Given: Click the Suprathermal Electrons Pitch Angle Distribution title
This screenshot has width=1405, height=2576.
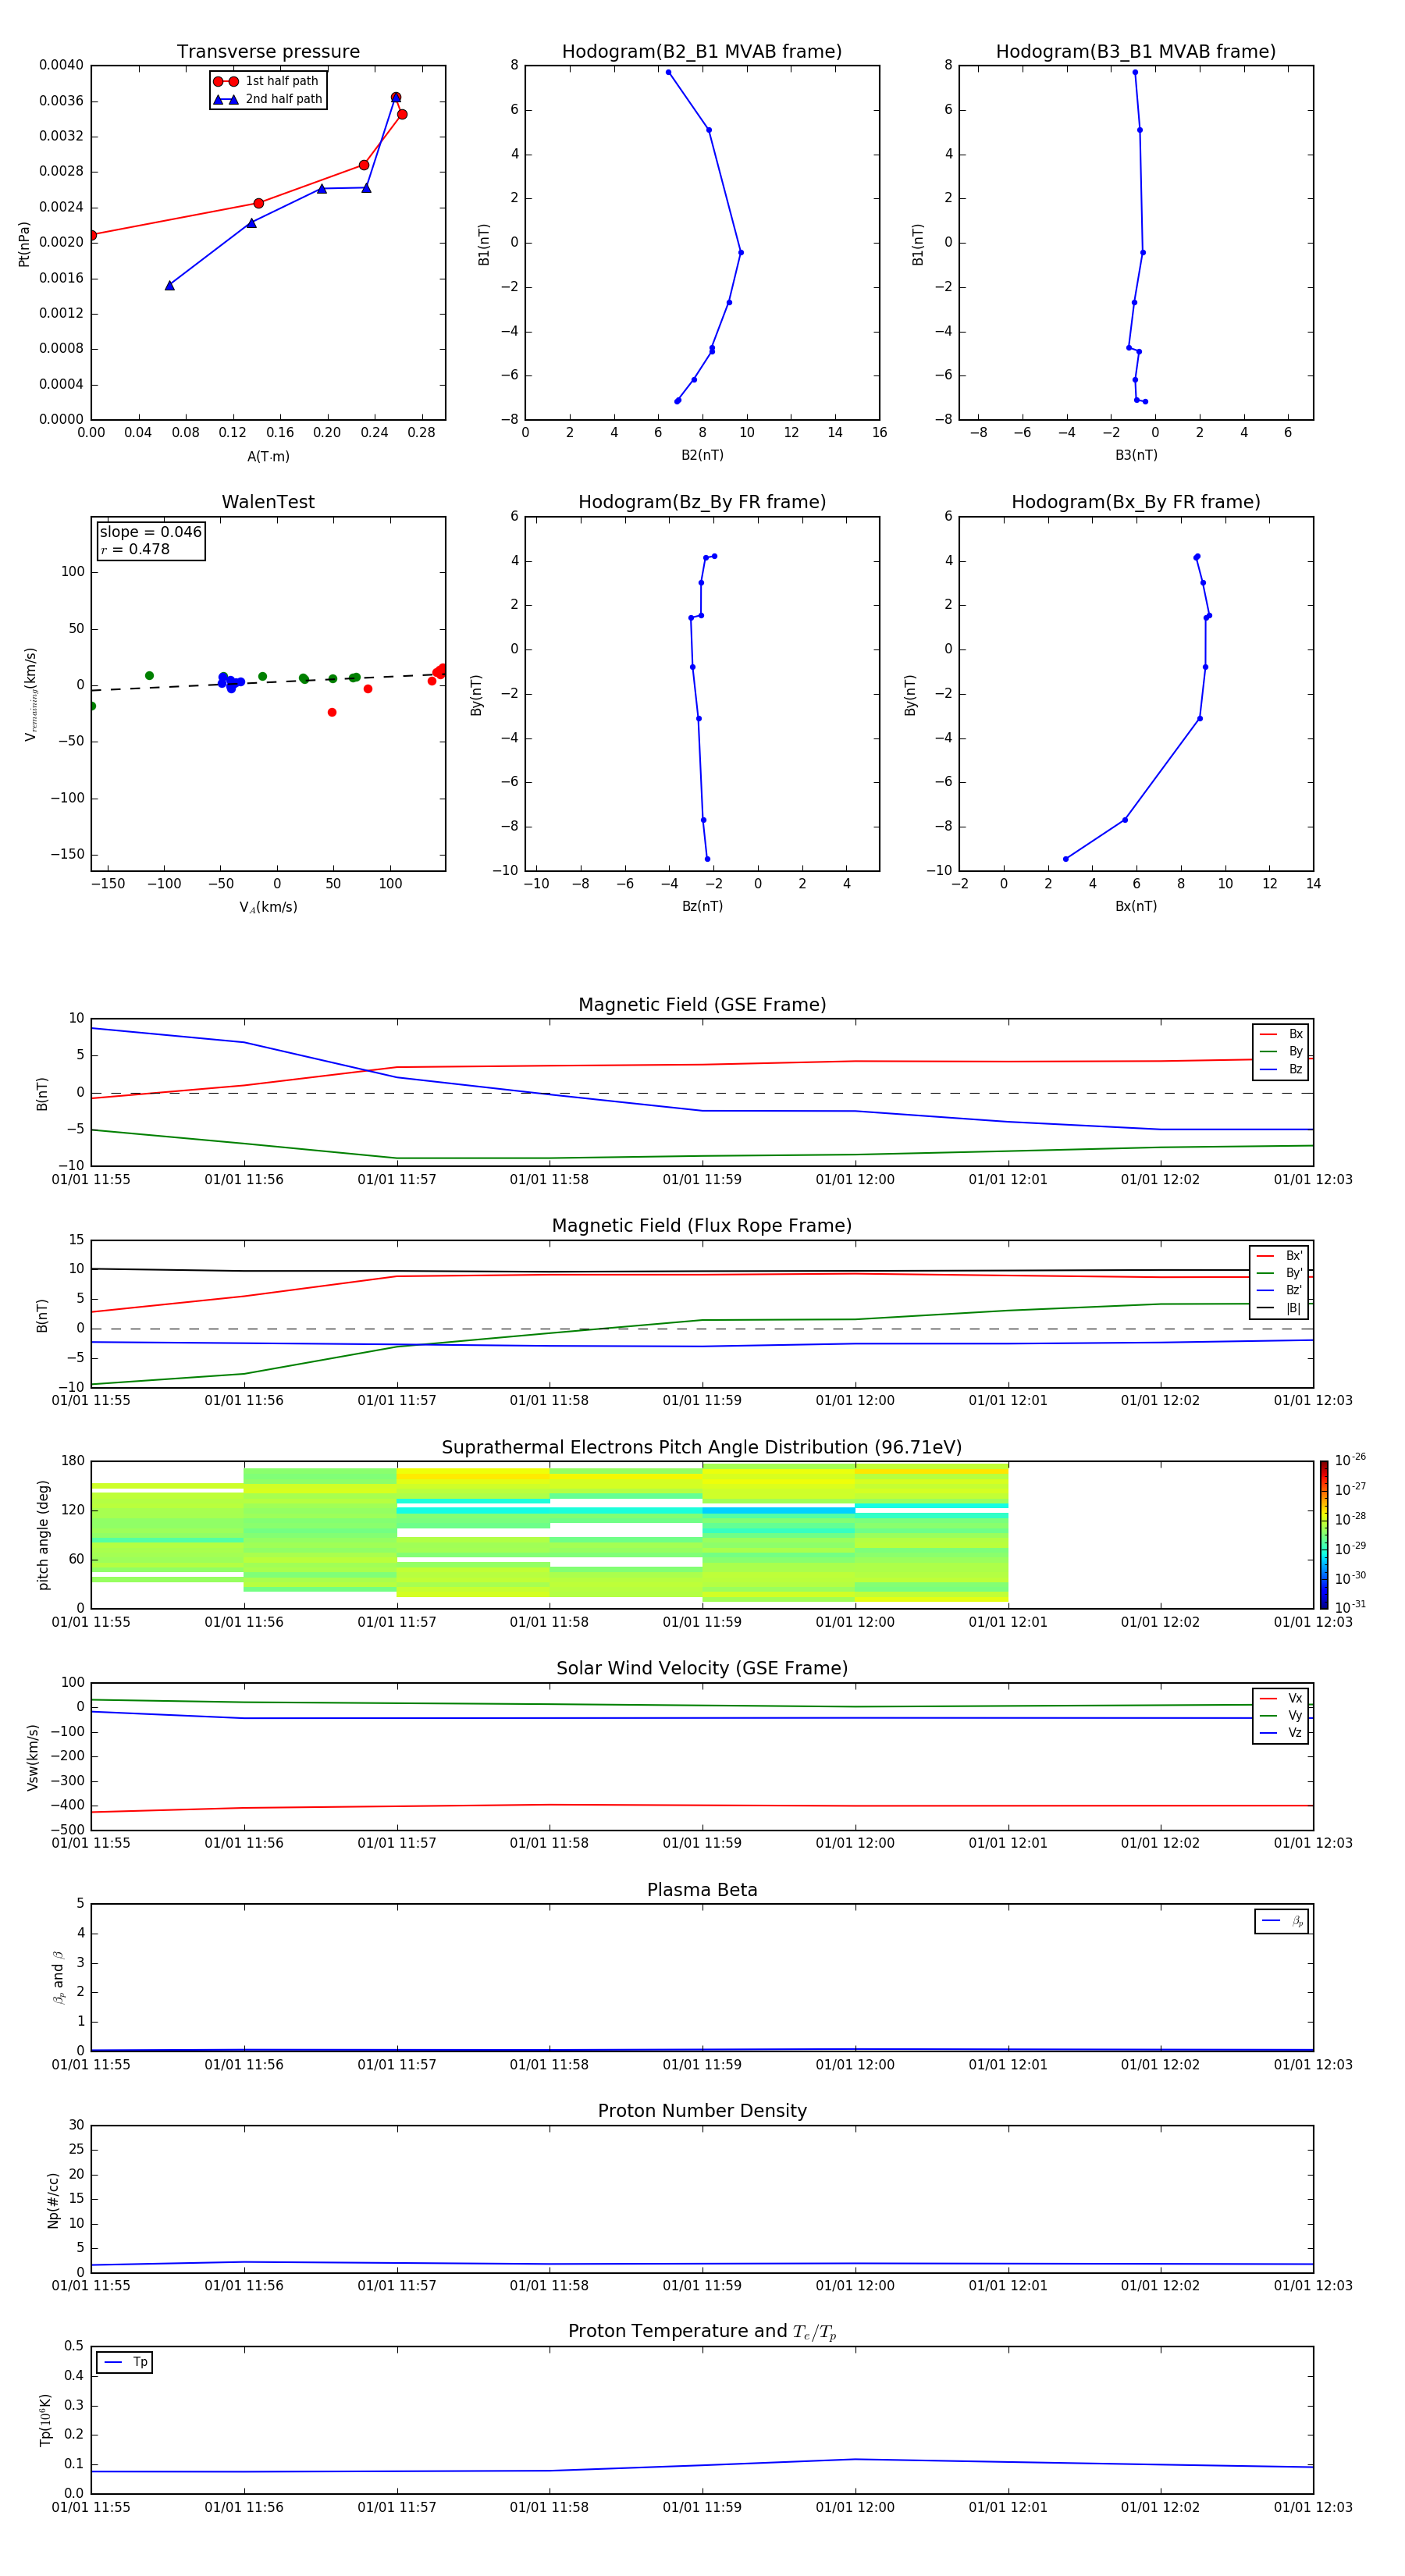Looking at the screenshot, I should 702,1448.
